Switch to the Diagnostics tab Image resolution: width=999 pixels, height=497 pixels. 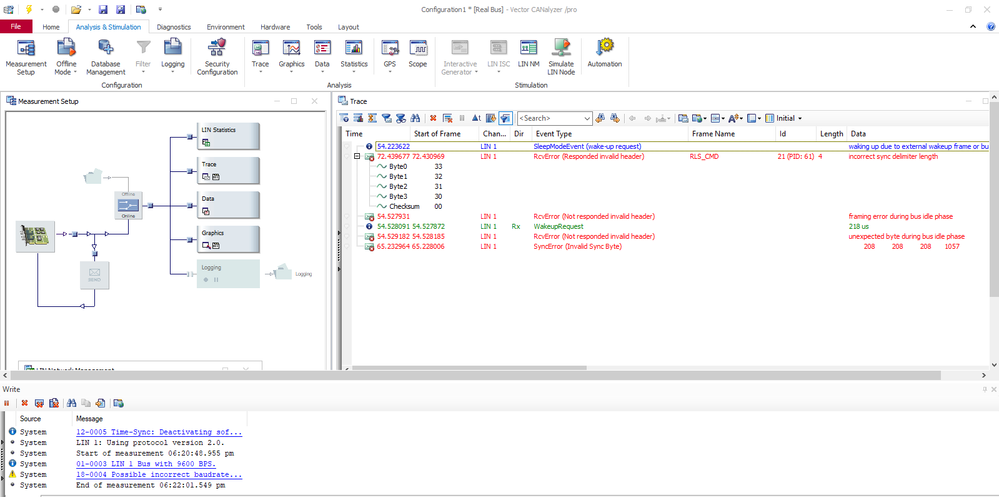174,27
